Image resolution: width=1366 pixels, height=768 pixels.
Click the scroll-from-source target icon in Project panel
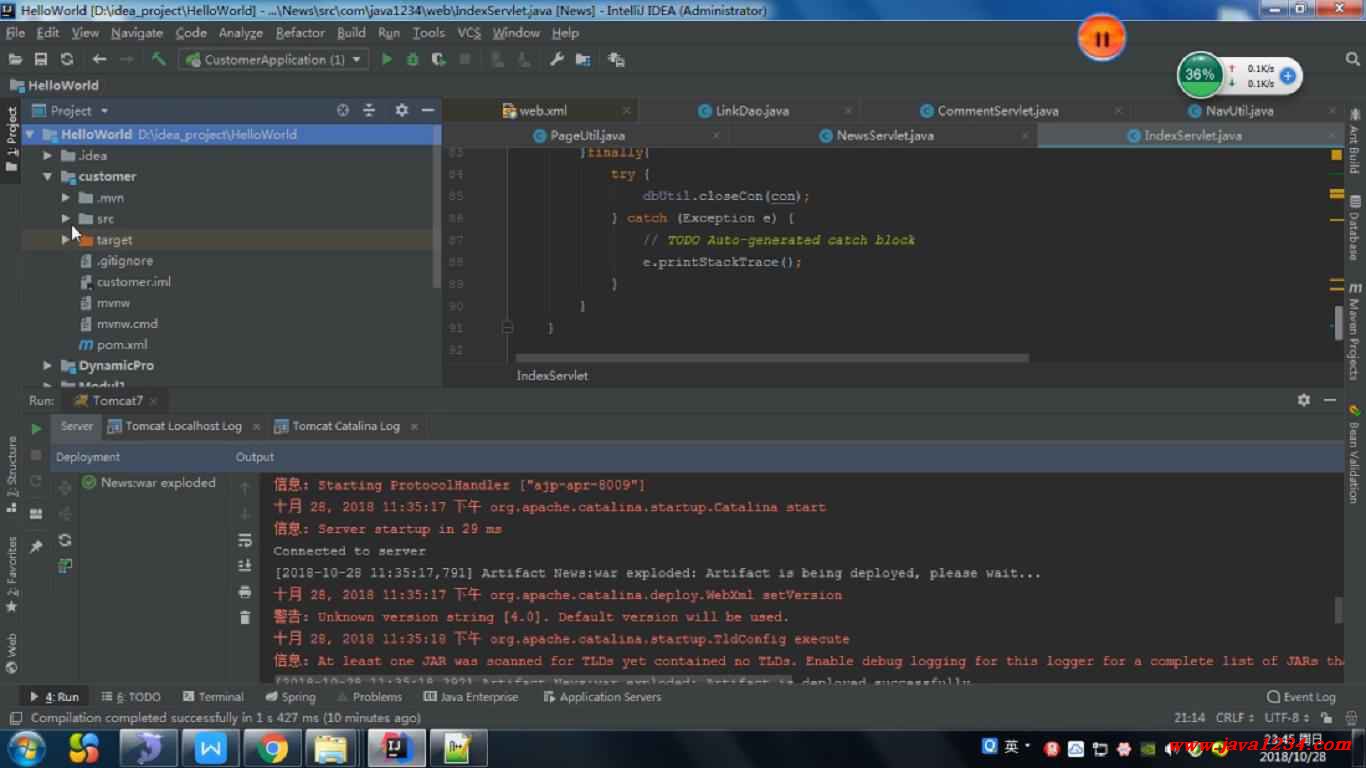(343, 110)
